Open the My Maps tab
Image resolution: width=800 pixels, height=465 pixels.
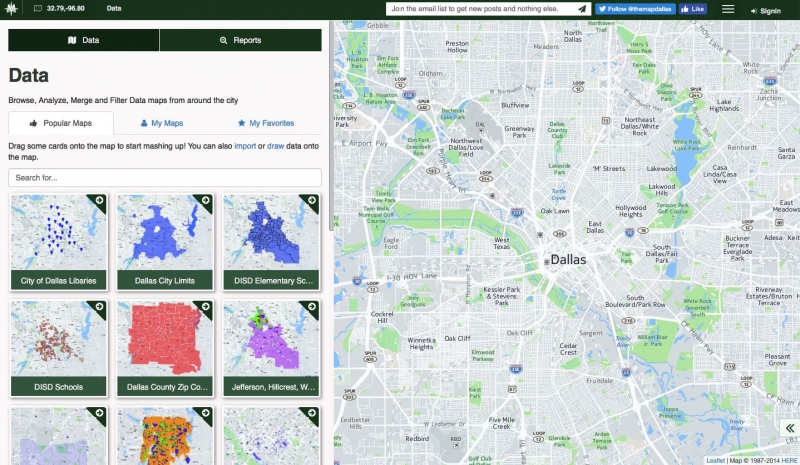coord(162,123)
